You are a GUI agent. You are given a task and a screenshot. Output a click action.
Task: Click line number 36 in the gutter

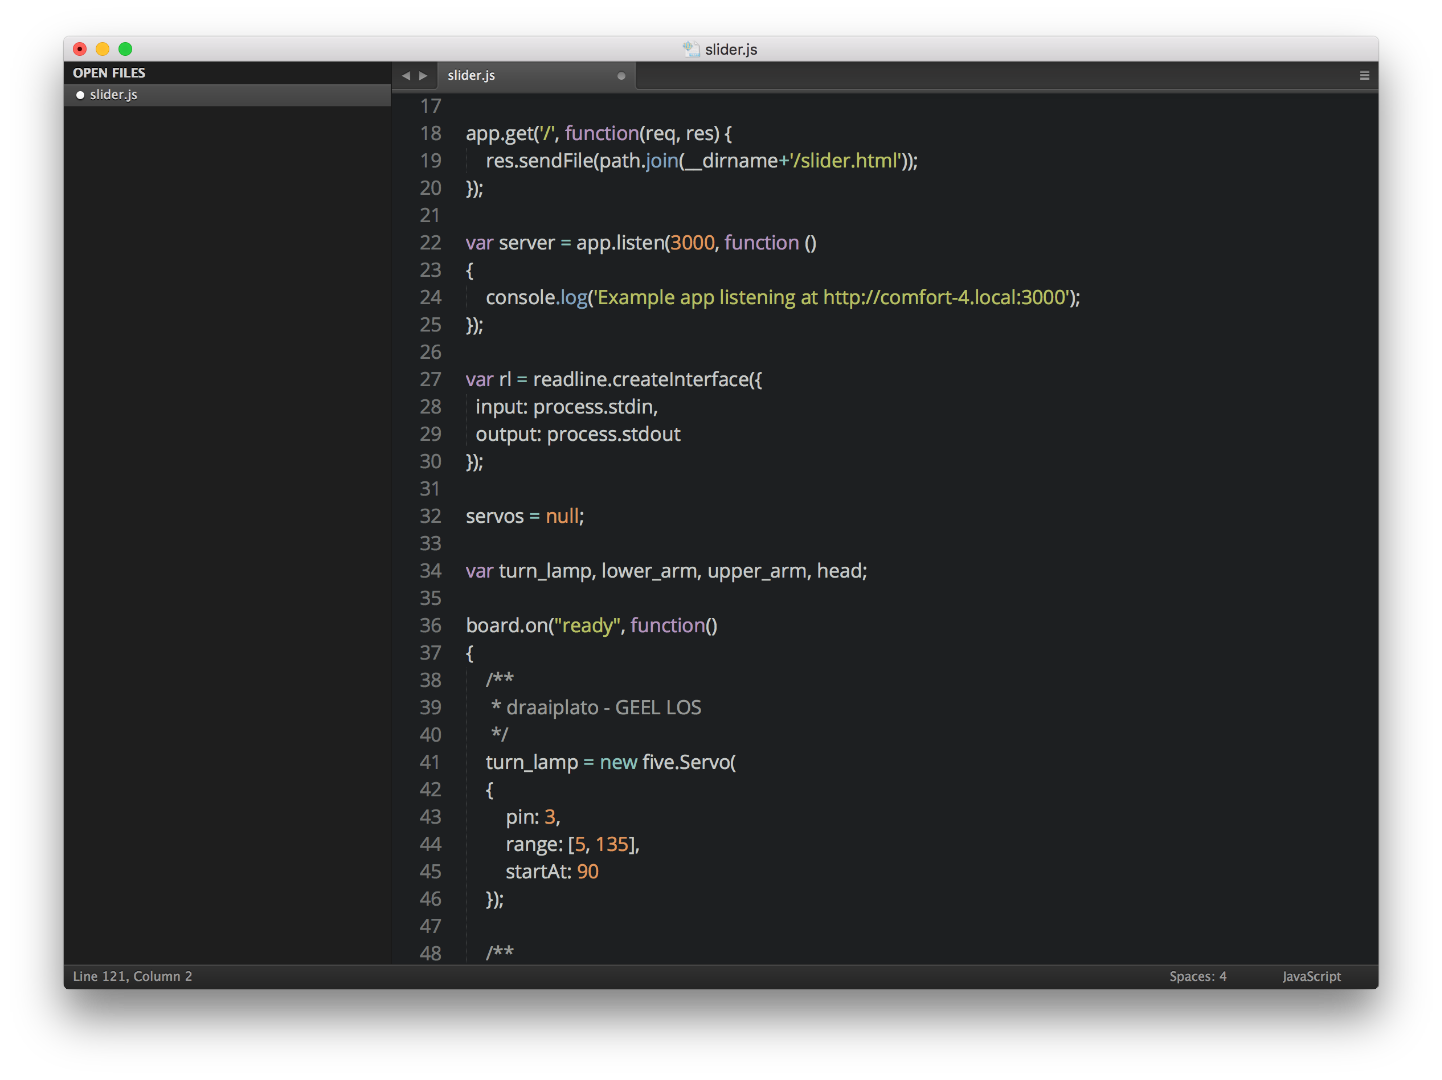[x=430, y=626]
